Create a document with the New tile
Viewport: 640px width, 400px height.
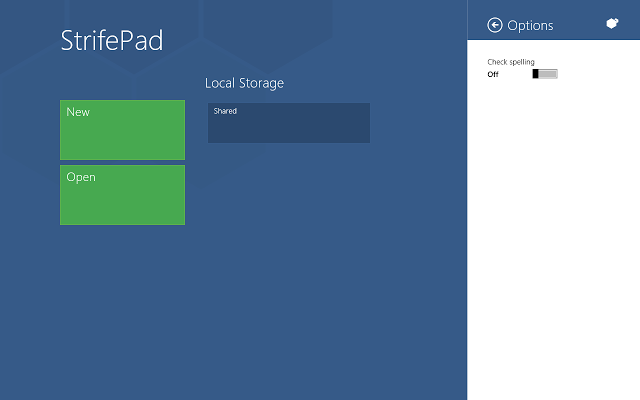click(x=122, y=130)
